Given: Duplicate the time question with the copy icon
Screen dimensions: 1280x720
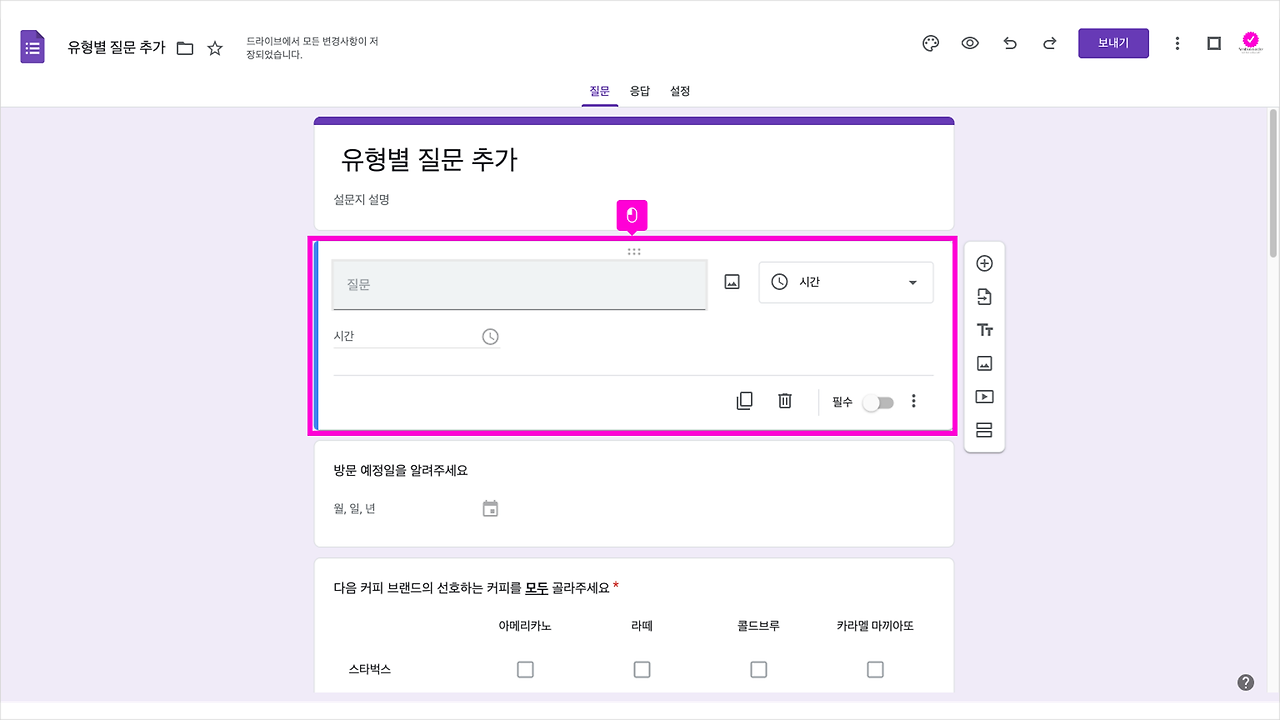Looking at the screenshot, I should (744, 400).
